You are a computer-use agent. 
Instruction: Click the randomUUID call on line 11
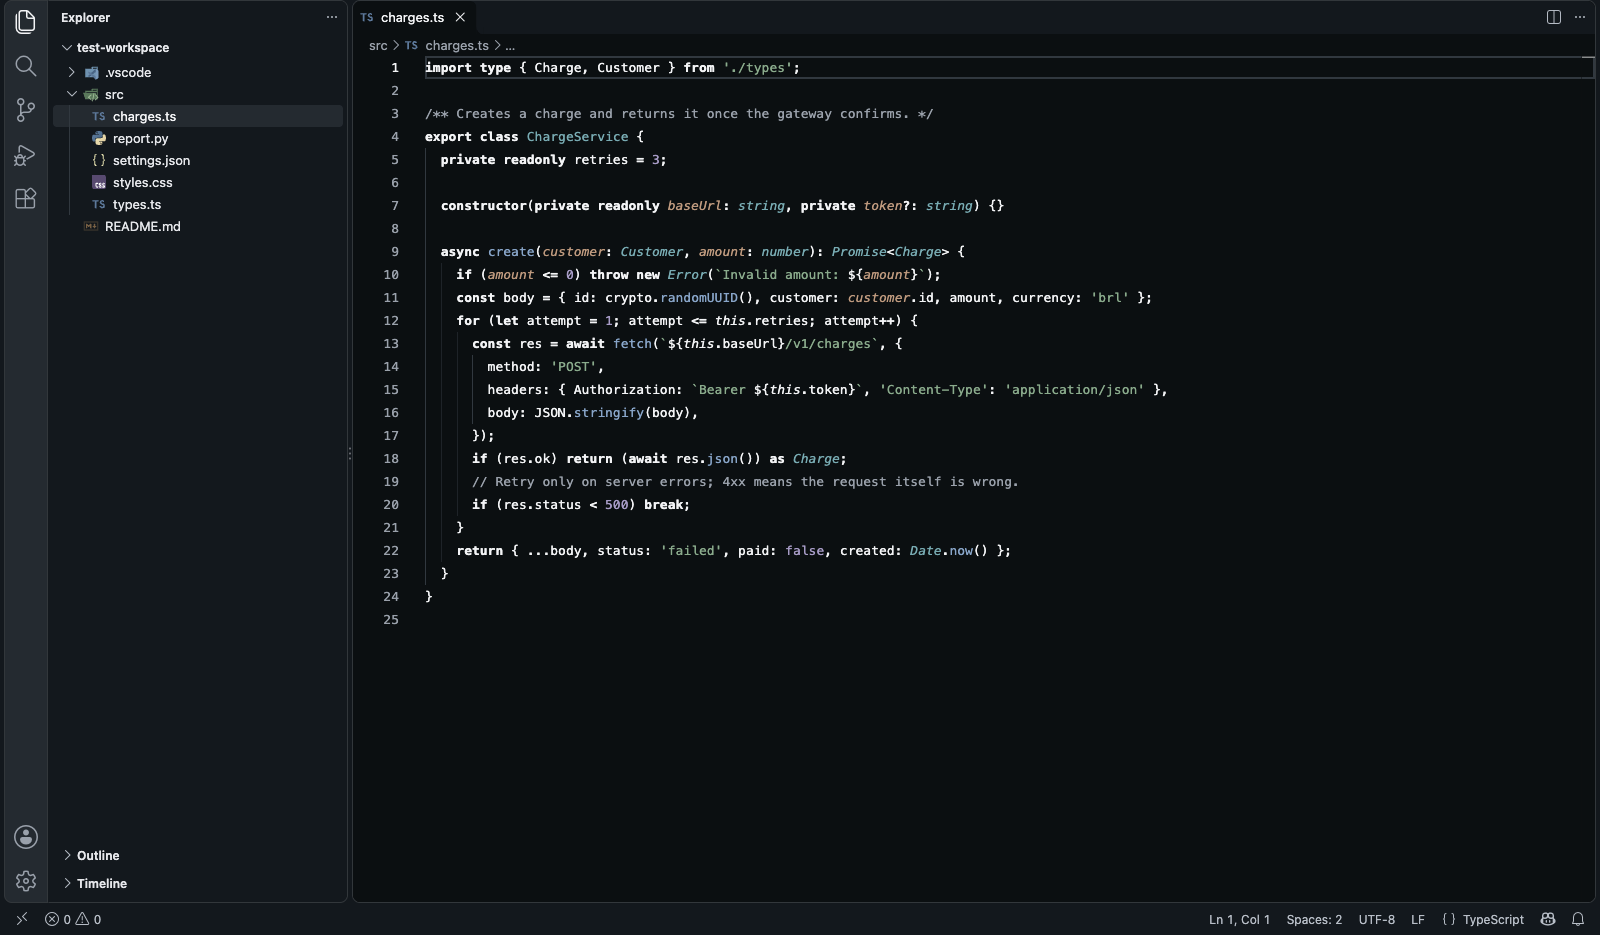pos(699,297)
